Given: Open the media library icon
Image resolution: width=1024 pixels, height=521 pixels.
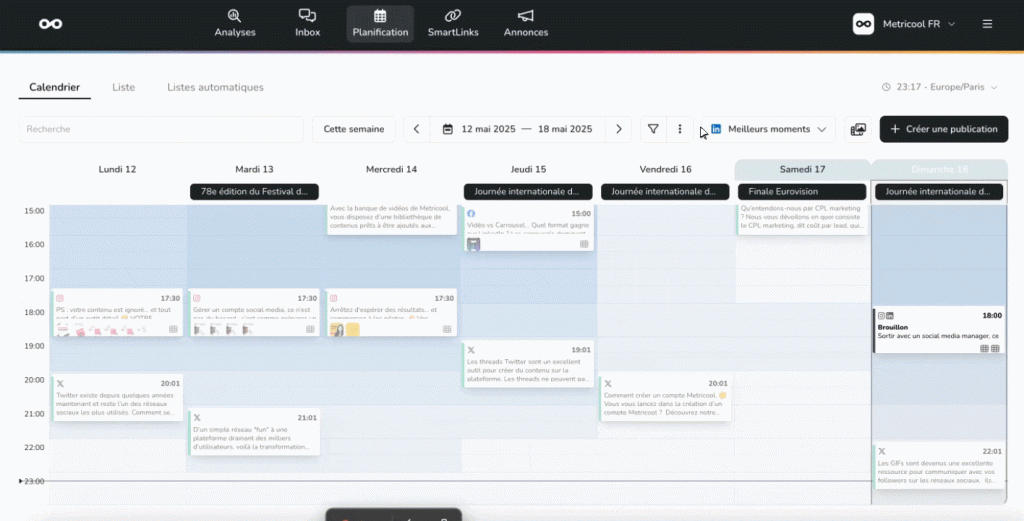Looking at the screenshot, I should point(858,129).
